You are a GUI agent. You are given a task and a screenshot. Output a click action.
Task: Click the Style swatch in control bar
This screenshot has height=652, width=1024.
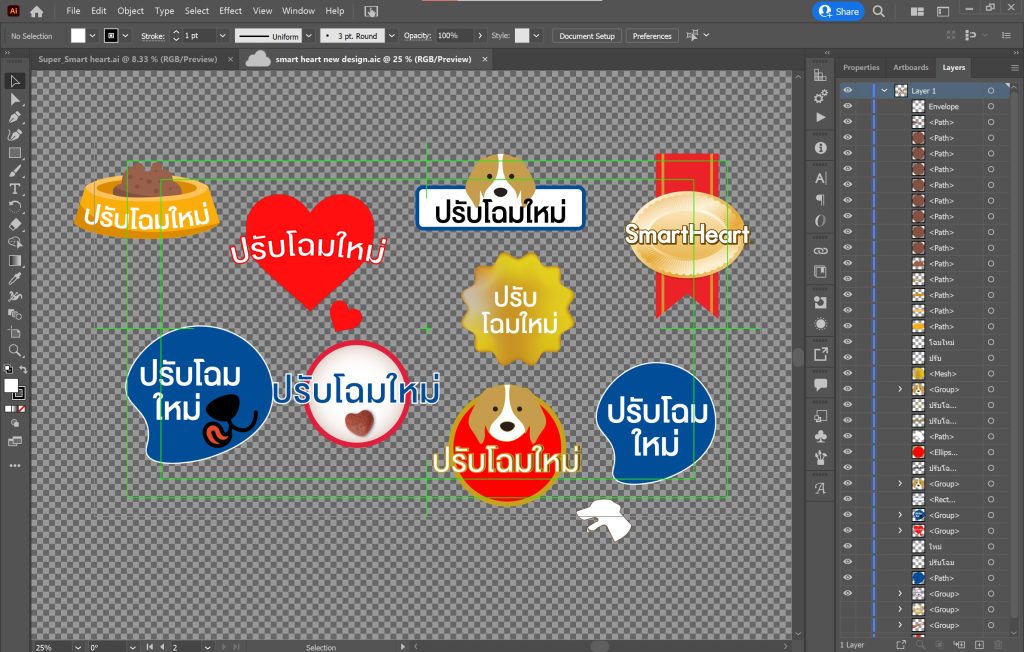(x=522, y=36)
